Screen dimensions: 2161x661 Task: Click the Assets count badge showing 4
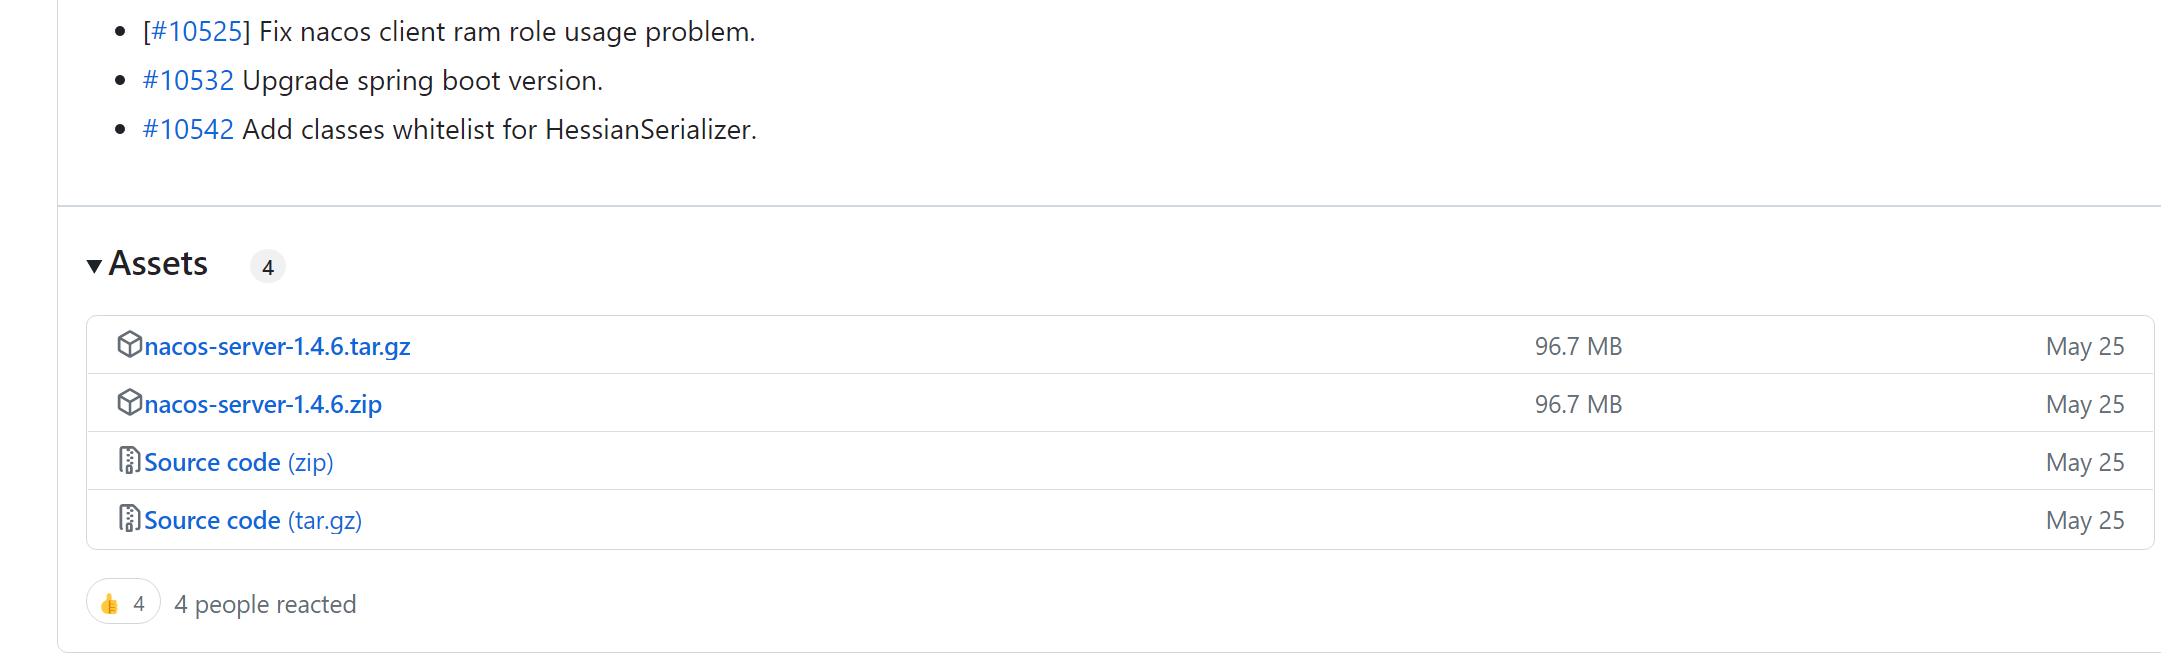267,267
